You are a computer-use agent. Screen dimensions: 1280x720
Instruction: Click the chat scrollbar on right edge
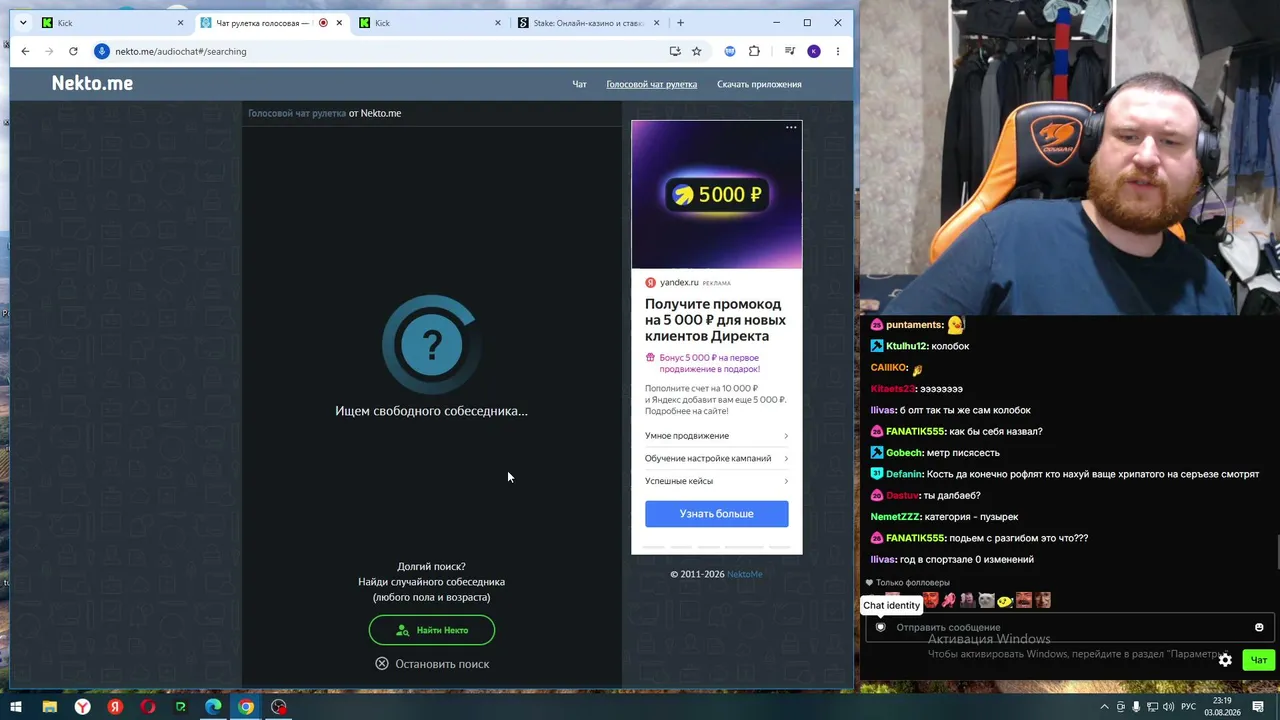[1277, 552]
